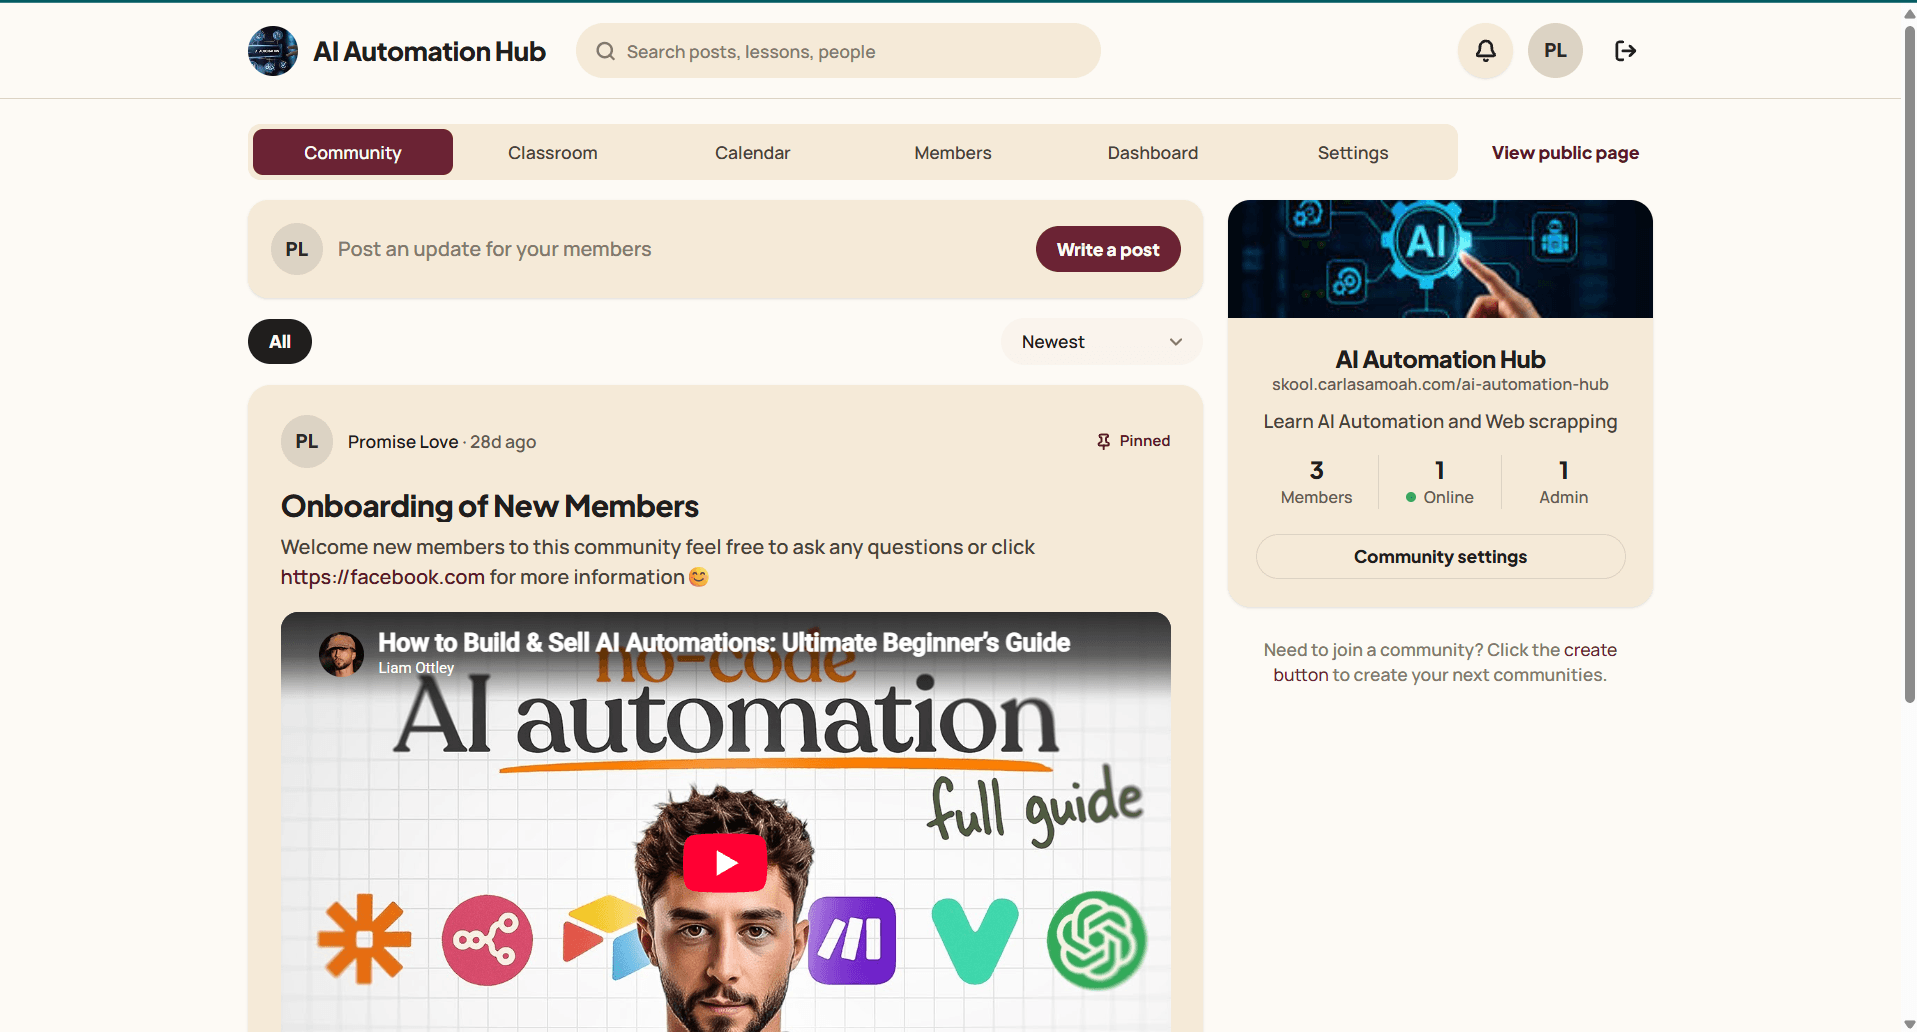
Task: Click Post an update for your members field
Action: point(494,249)
